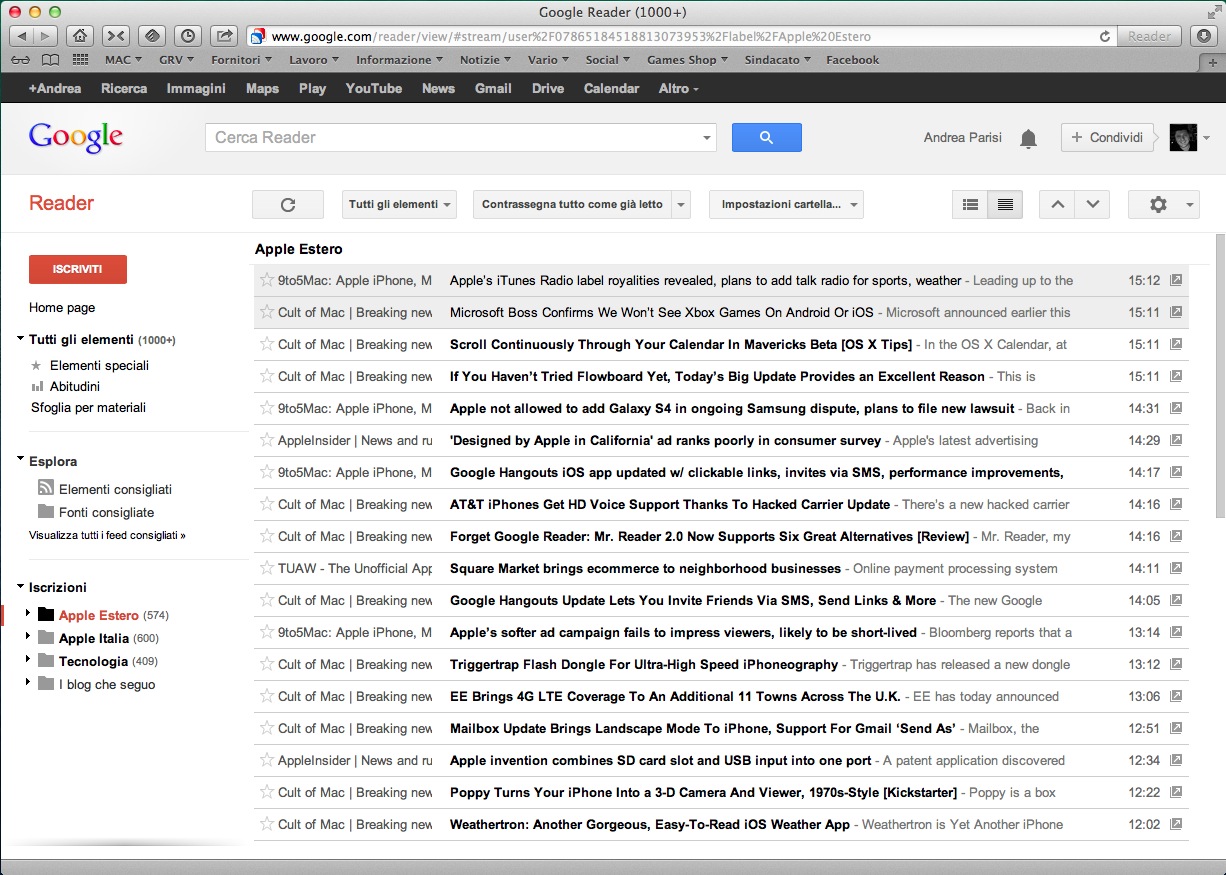
Task: Open Top Sites grid icon
Action: pyautogui.click(x=80, y=60)
